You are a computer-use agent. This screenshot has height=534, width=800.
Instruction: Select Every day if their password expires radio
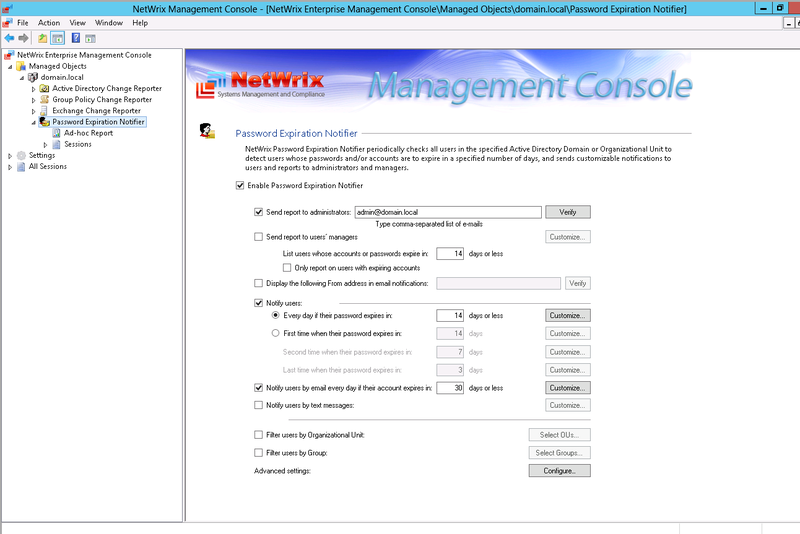tap(276, 315)
